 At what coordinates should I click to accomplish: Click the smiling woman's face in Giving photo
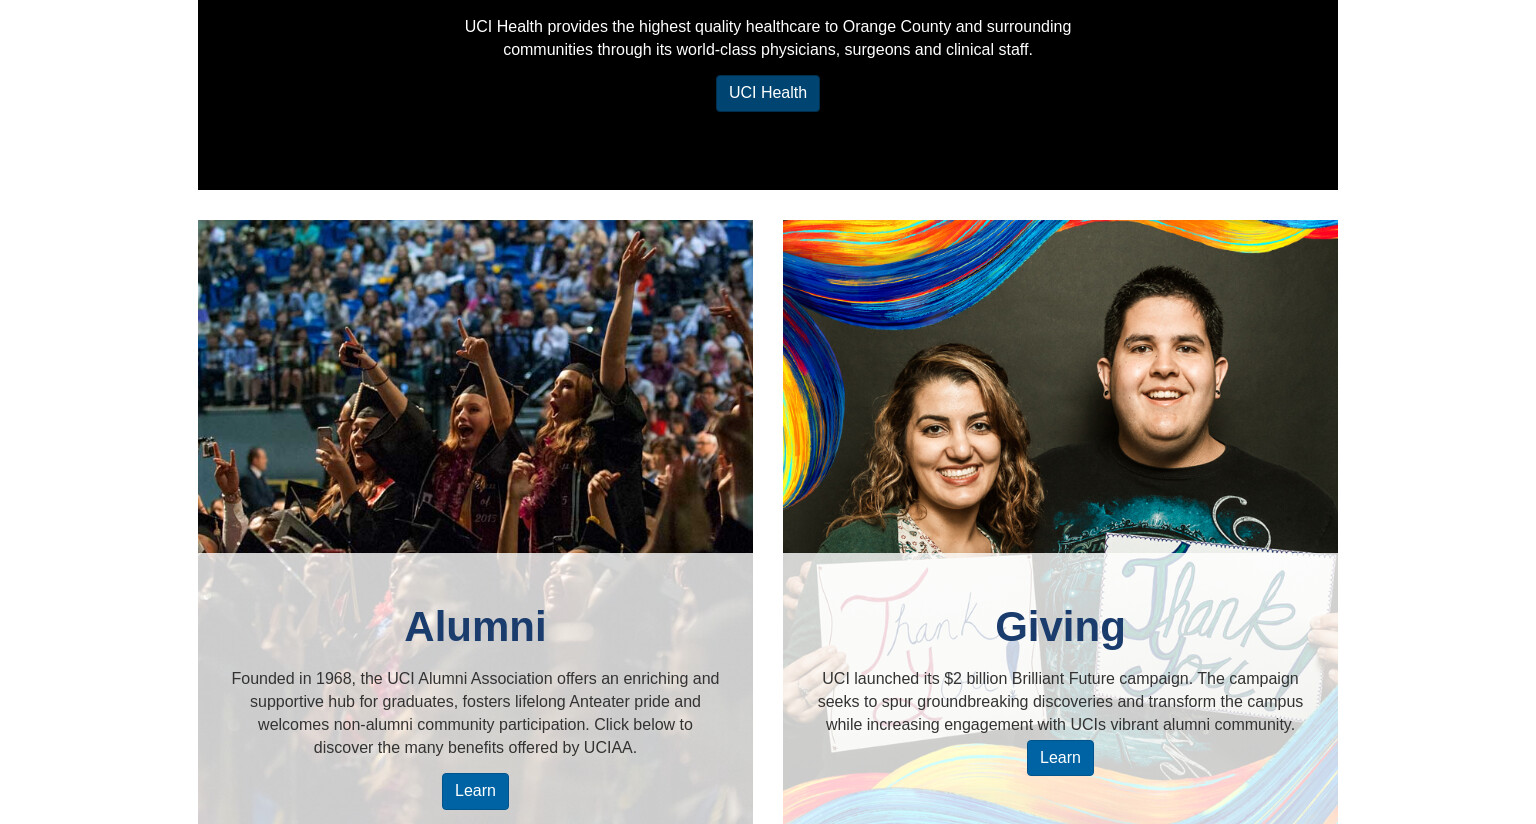tap(955, 440)
